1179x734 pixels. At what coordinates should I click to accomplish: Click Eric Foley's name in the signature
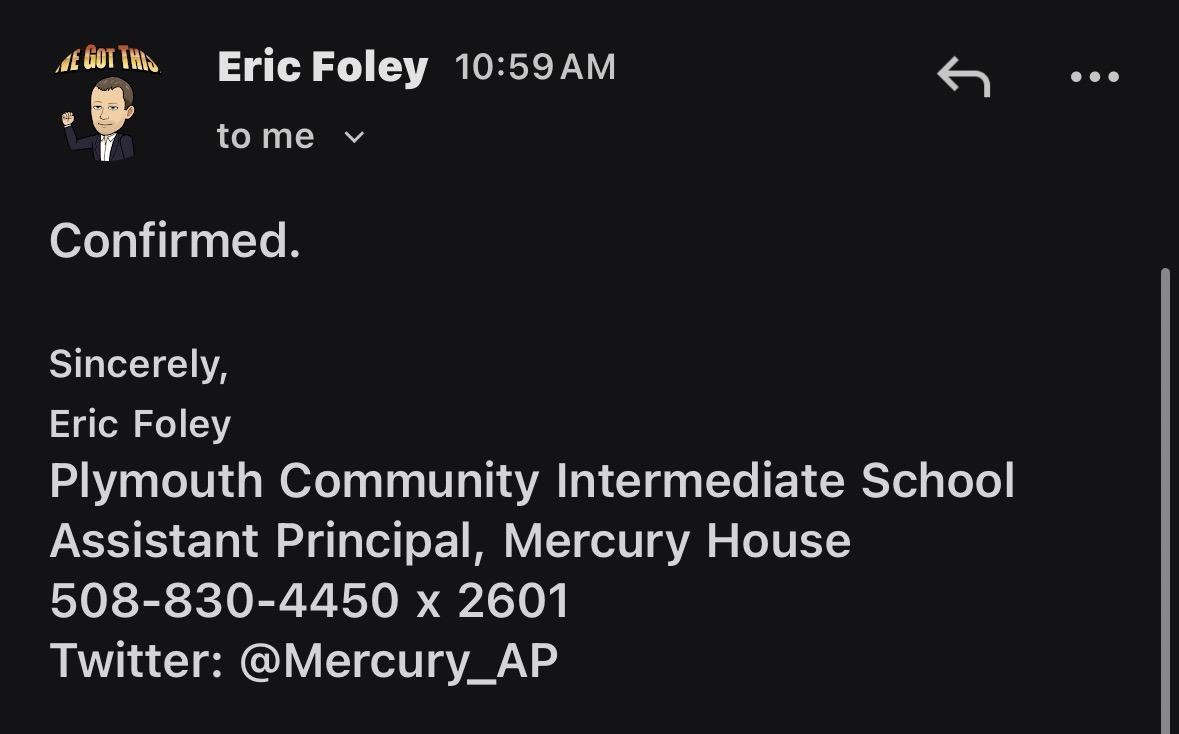click(x=140, y=424)
